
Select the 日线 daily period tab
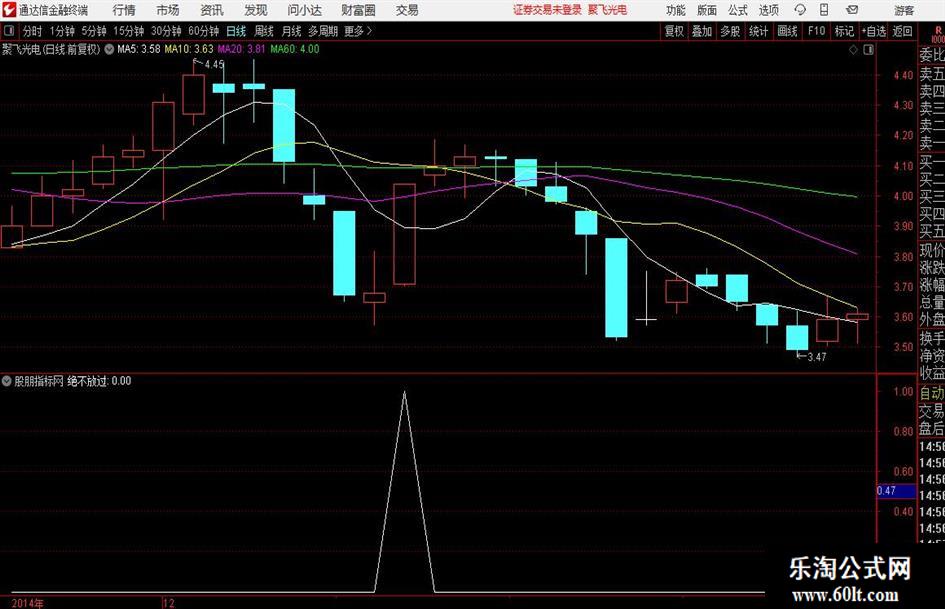(236, 31)
